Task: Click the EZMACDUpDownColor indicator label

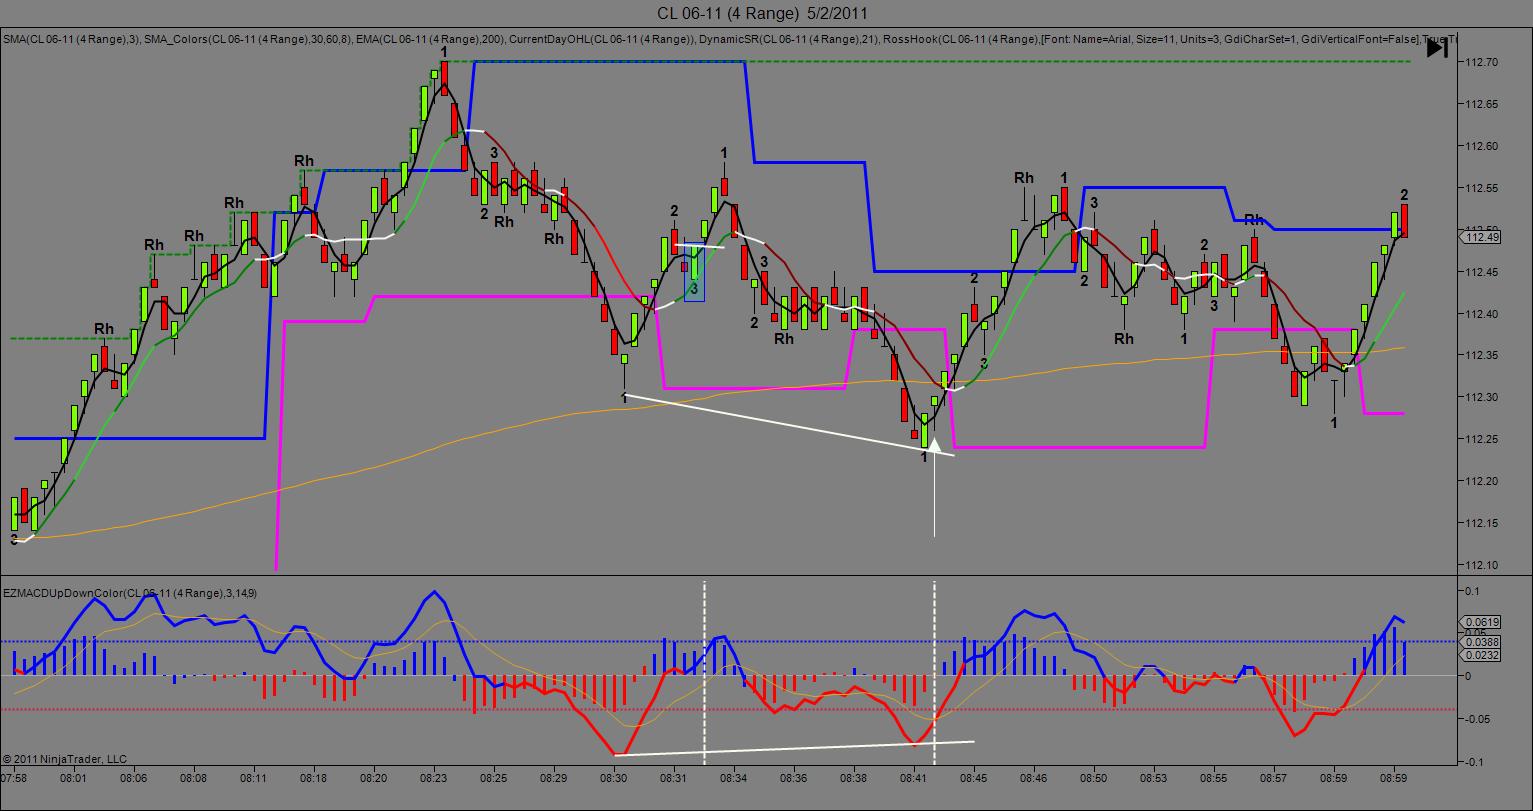Action: click(x=130, y=593)
